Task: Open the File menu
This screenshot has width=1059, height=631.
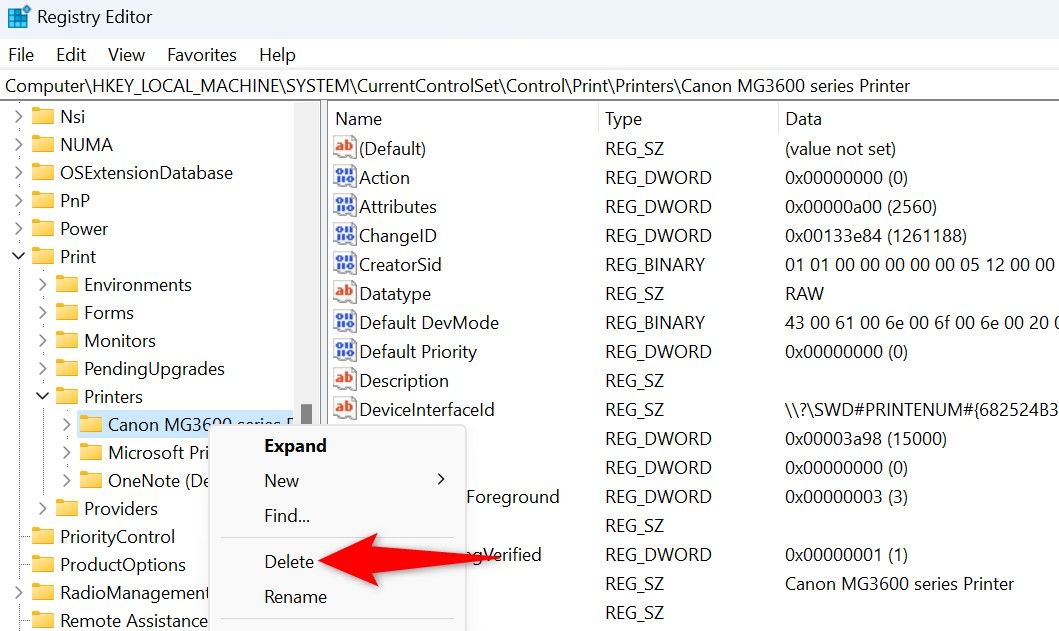Action: 21,55
